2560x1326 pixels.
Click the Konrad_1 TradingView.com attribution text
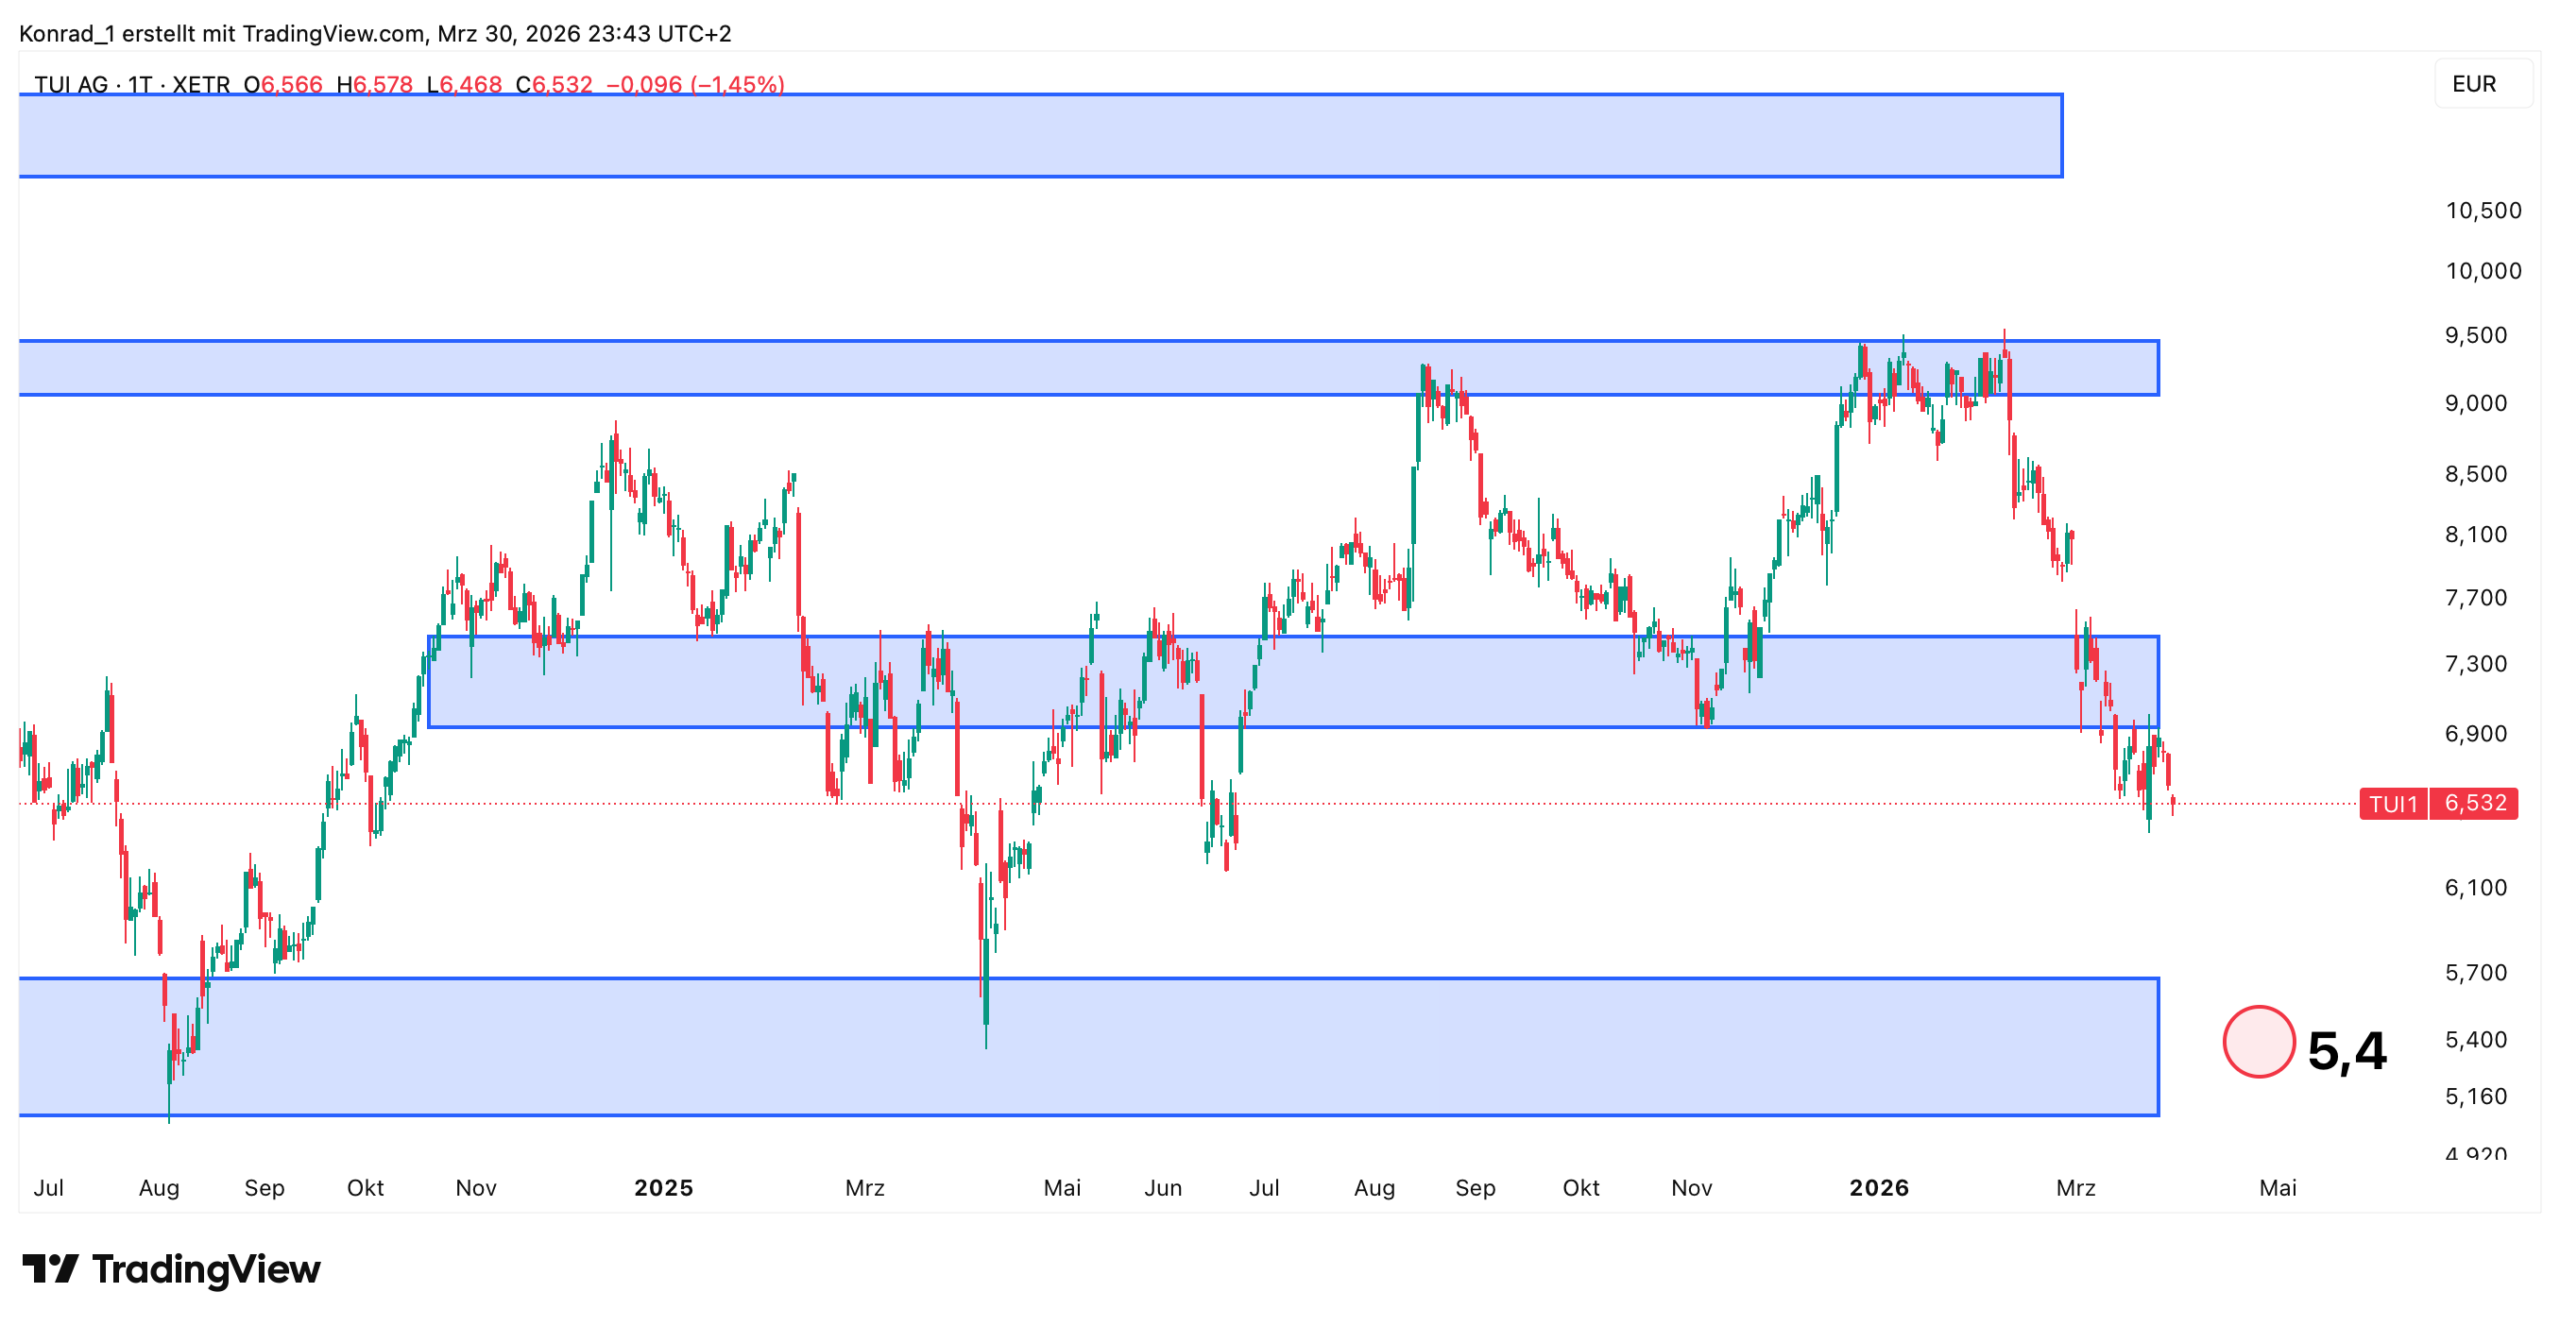tap(375, 34)
